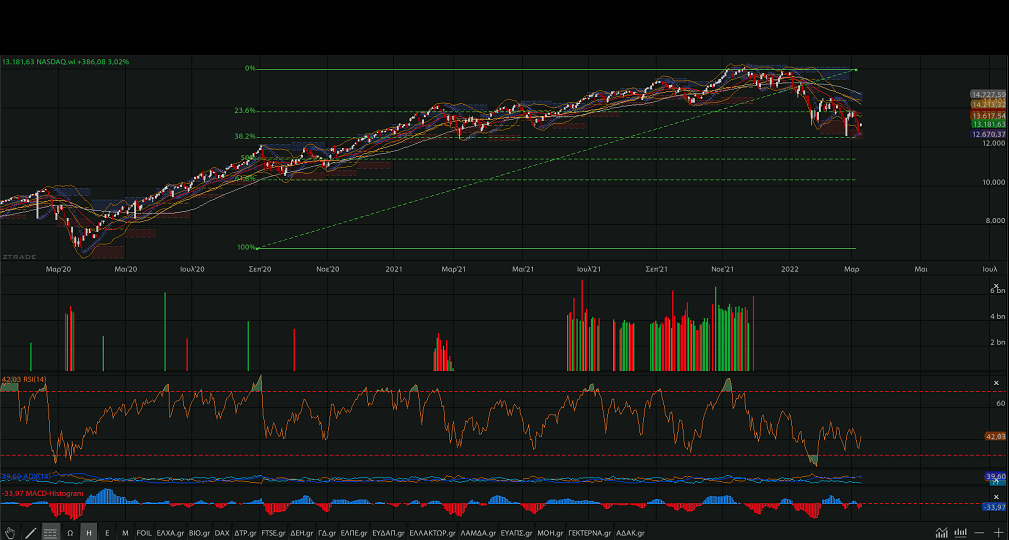
Task: Zoom out with the minus icon
Action: (979, 533)
